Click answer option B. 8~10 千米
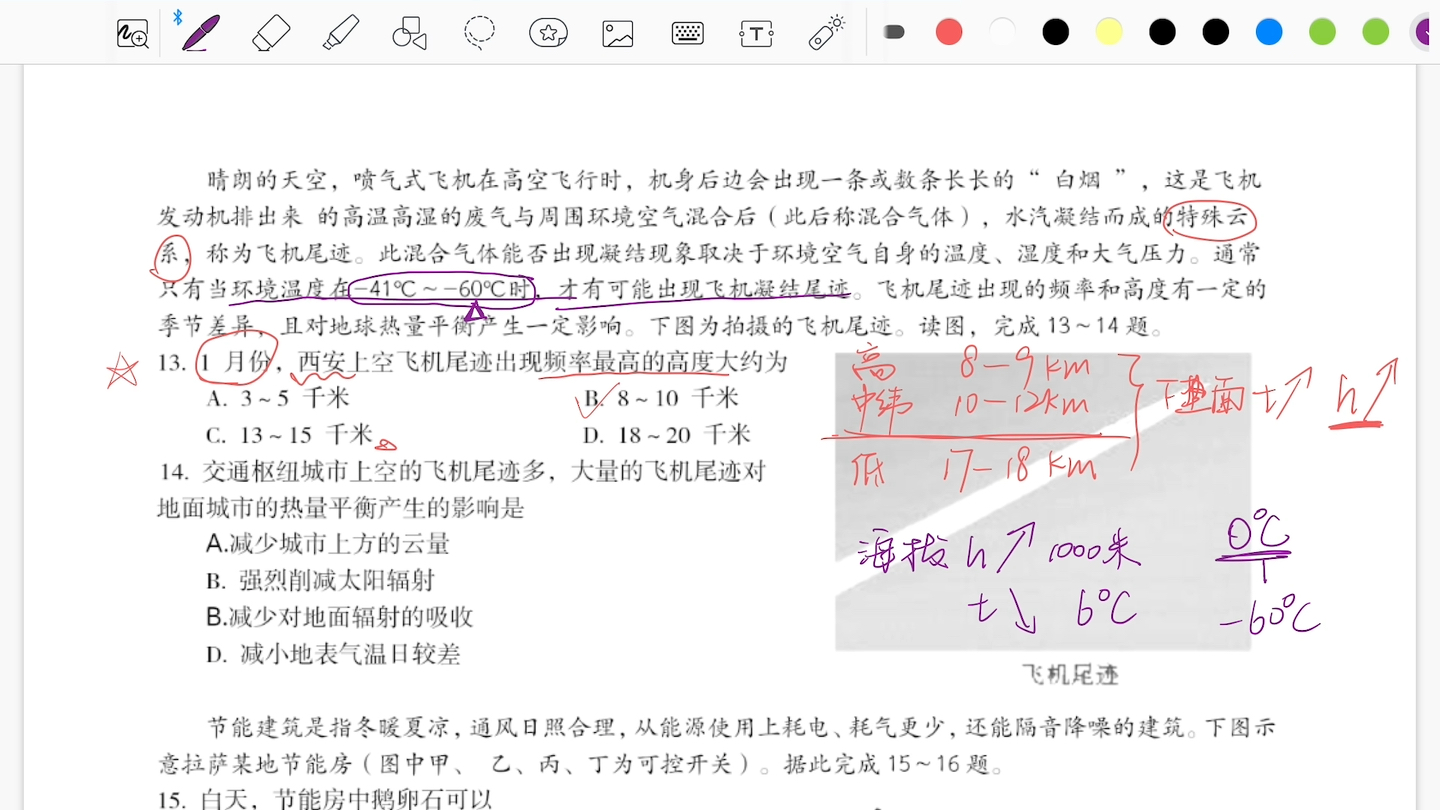Screen dimensions: 1440x810 pos(661,398)
